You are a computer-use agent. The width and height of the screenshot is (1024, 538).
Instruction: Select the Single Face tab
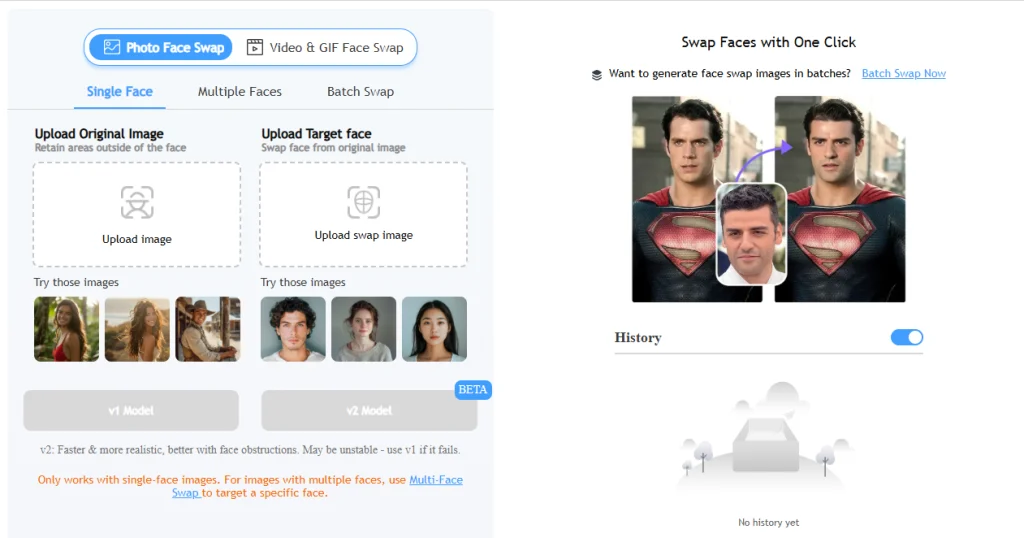point(120,91)
